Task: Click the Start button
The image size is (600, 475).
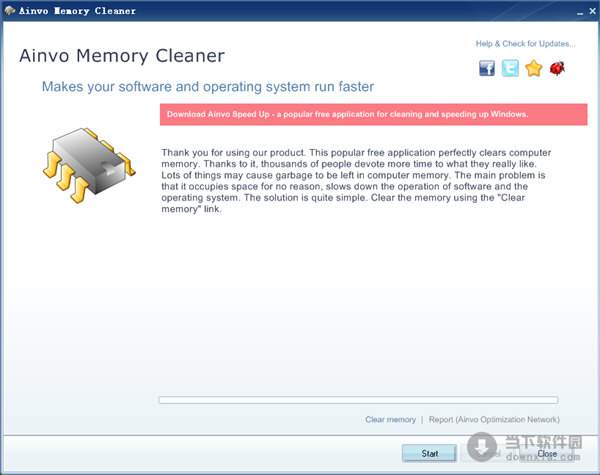Action: (429, 454)
